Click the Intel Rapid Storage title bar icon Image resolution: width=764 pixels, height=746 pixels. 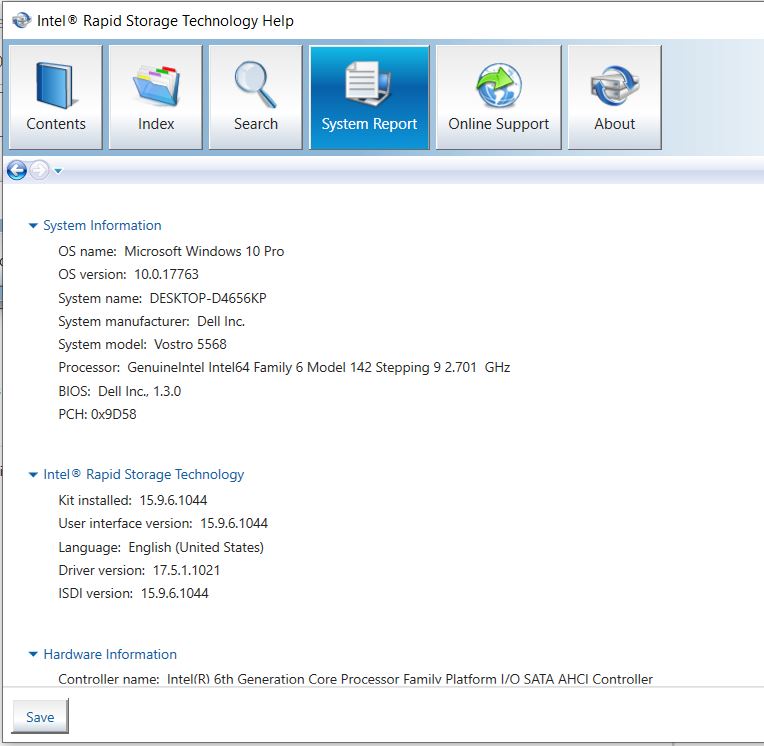point(21,20)
